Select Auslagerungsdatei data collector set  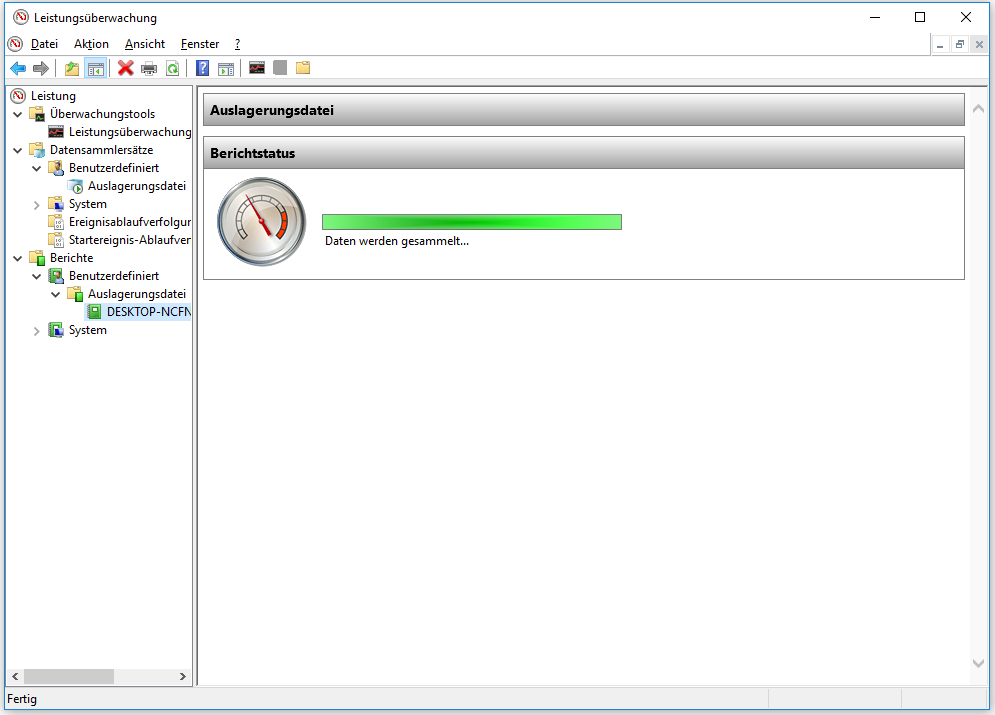point(136,186)
